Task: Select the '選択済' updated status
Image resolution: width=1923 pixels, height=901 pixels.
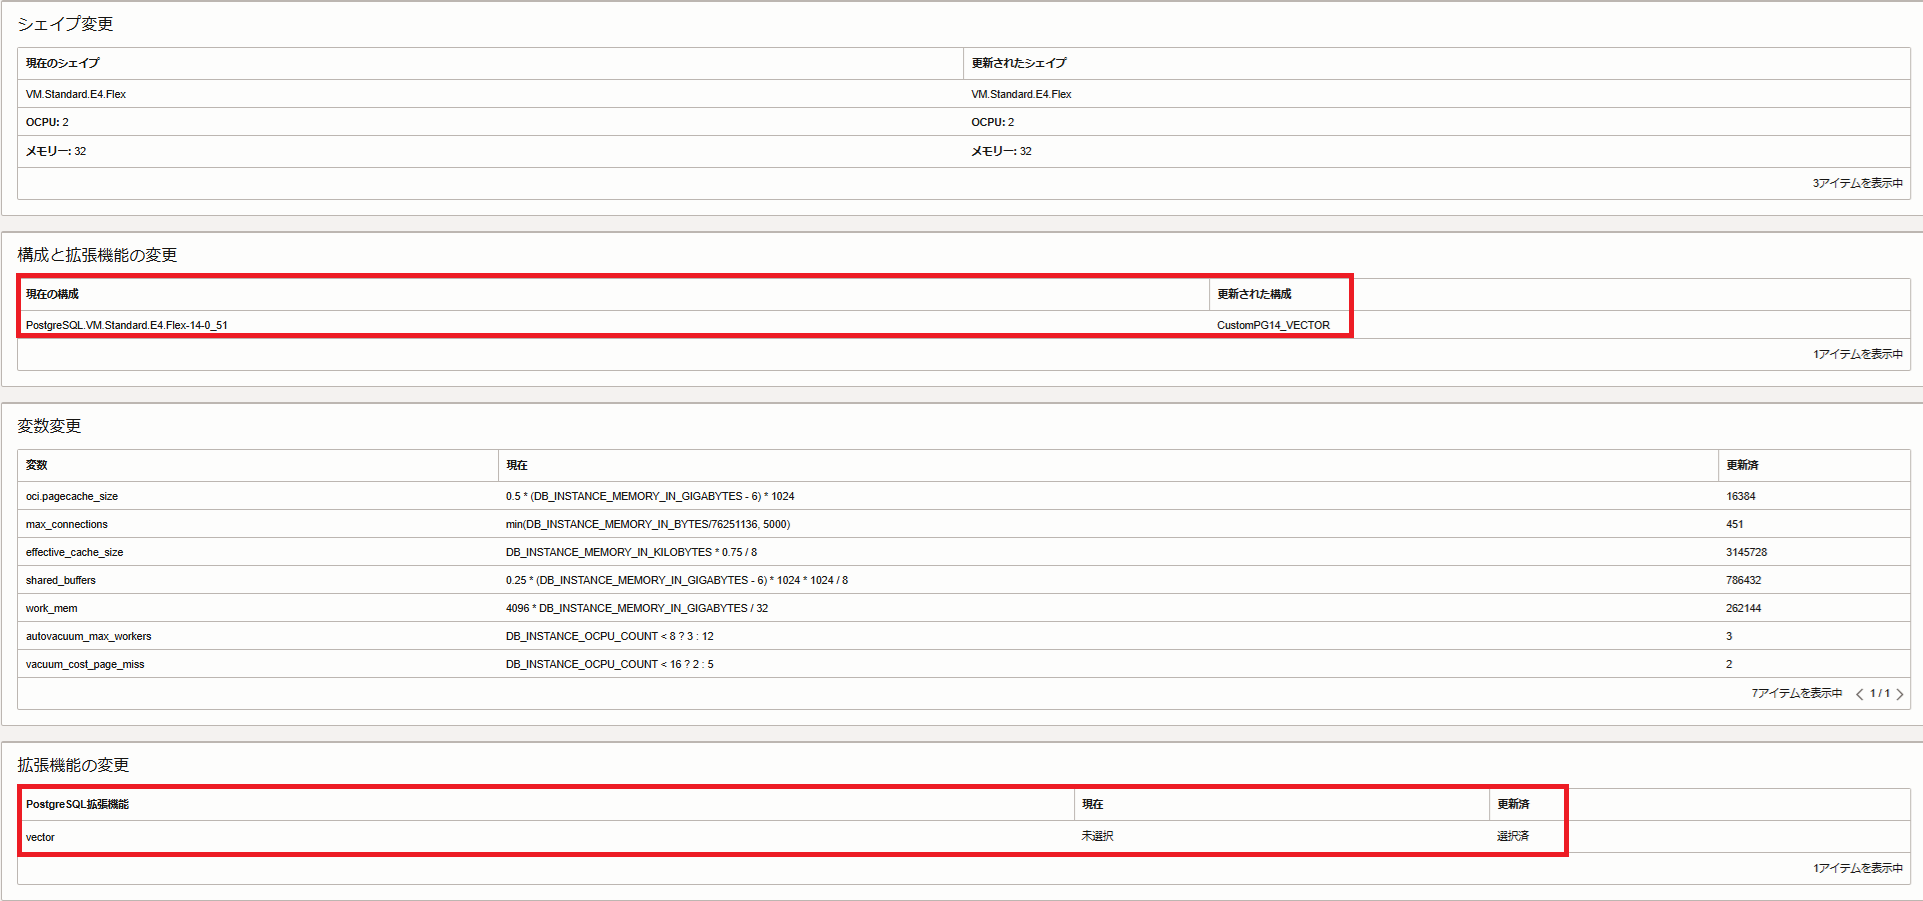Action: tap(1513, 836)
